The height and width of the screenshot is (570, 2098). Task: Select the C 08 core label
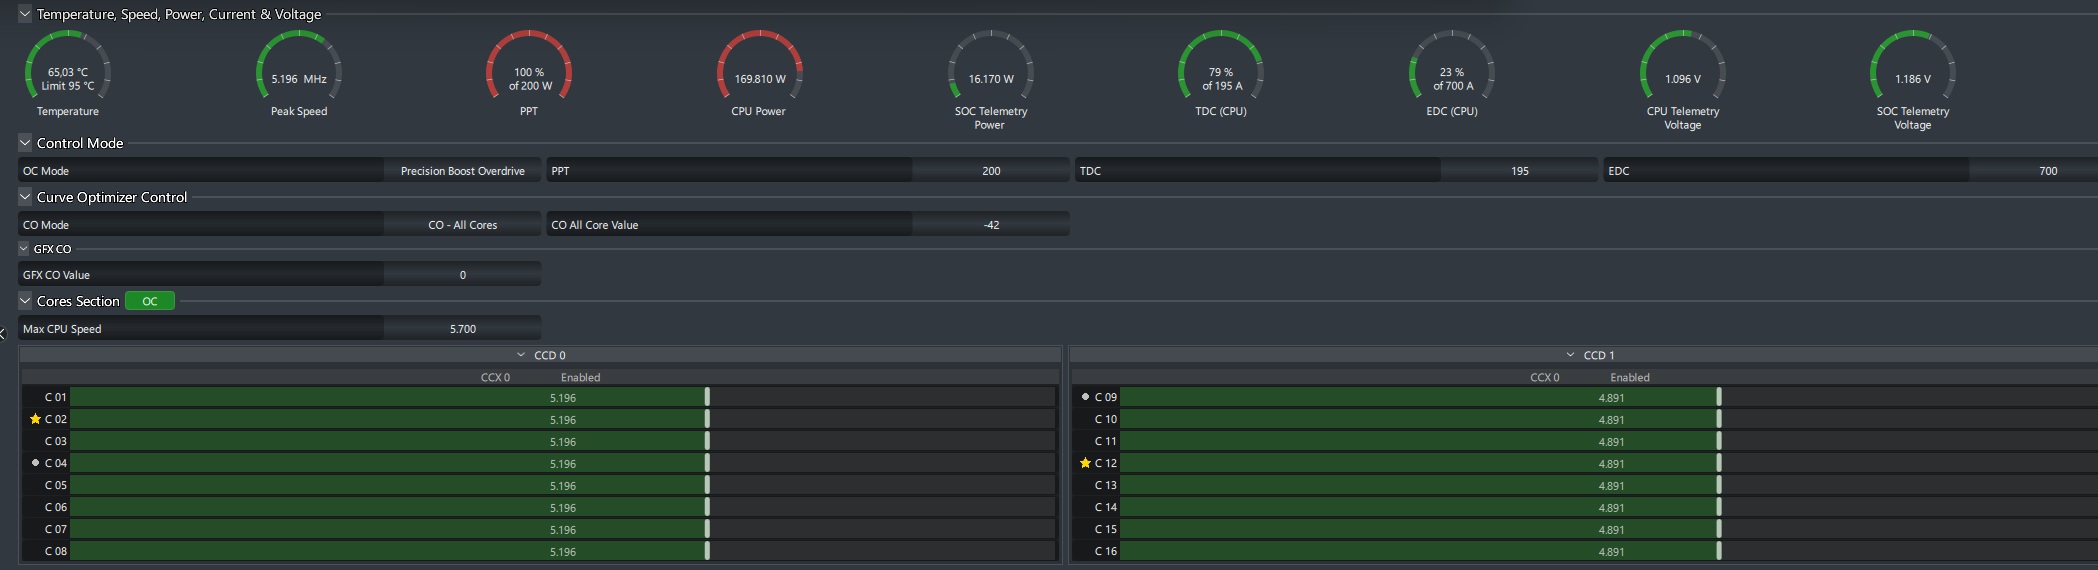tap(56, 551)
